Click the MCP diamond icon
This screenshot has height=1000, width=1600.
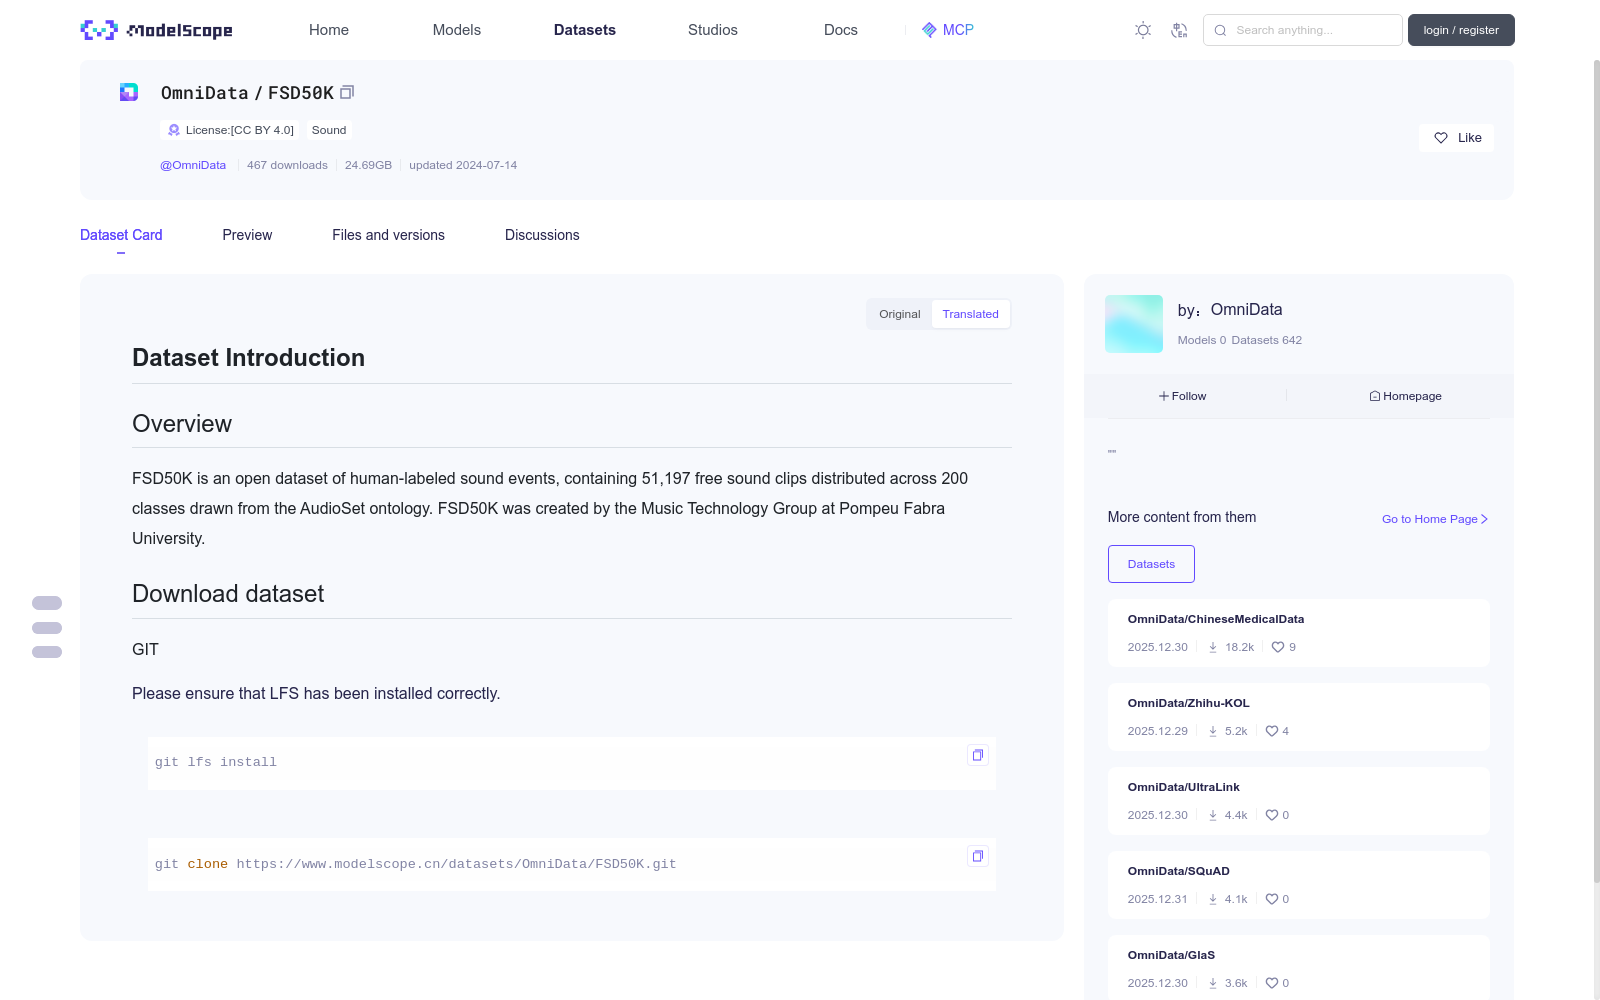tap(929, 30)
